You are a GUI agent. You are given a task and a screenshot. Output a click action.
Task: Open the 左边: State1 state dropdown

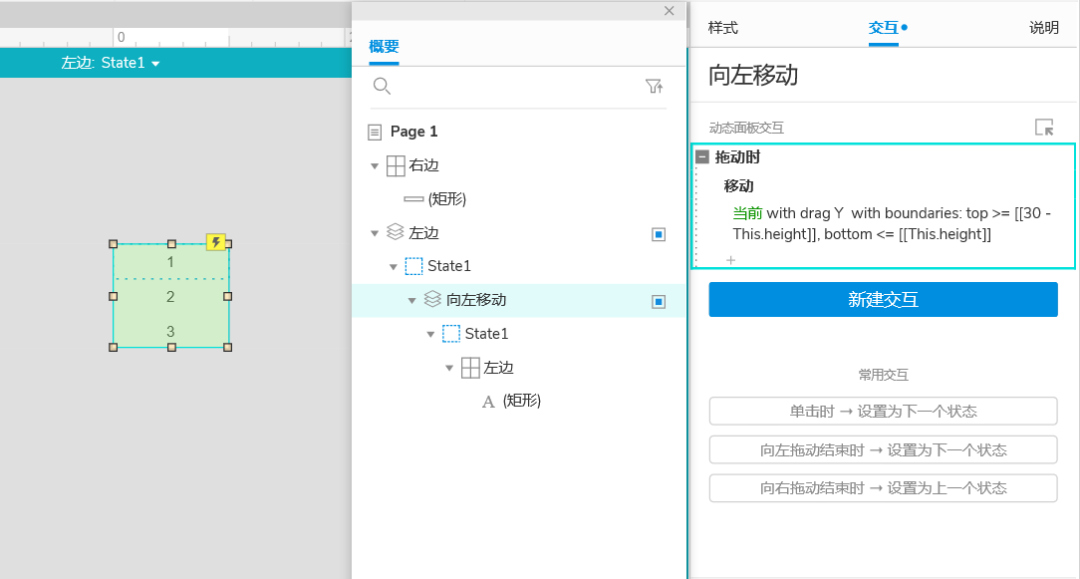click(x=111, y=63)
